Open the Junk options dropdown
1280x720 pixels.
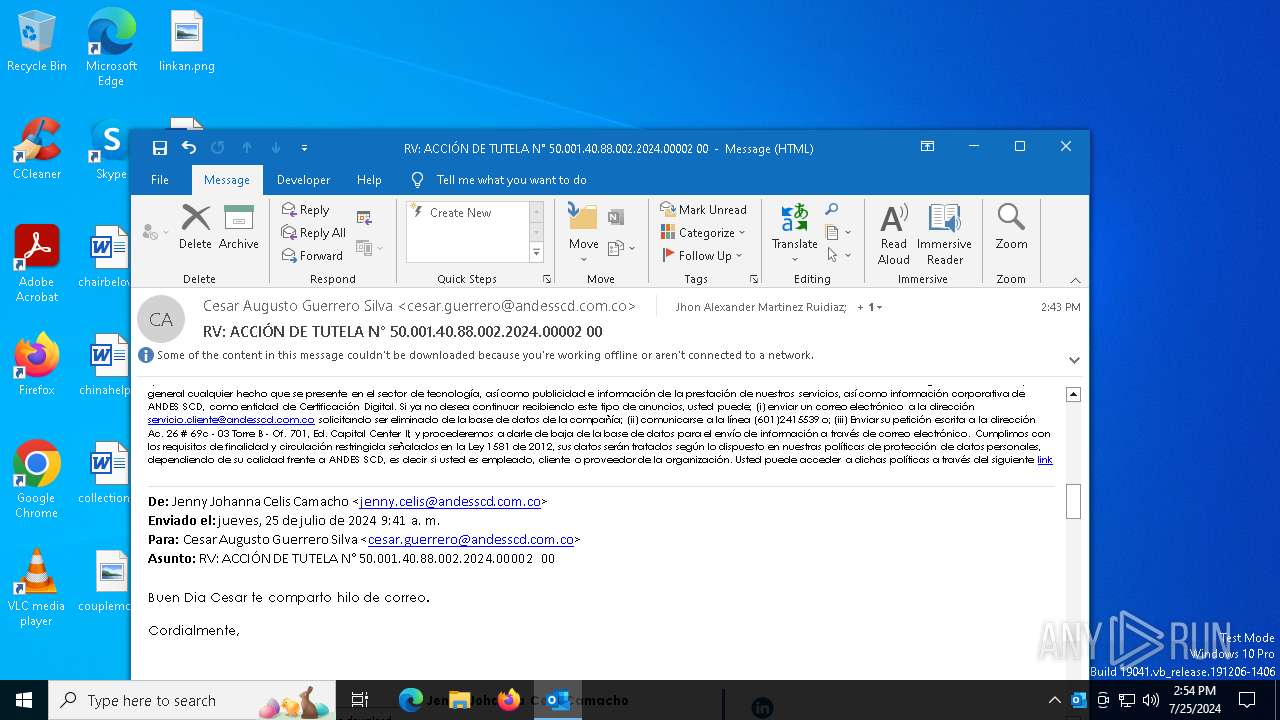pyautogui.click(x=155, y=232)
